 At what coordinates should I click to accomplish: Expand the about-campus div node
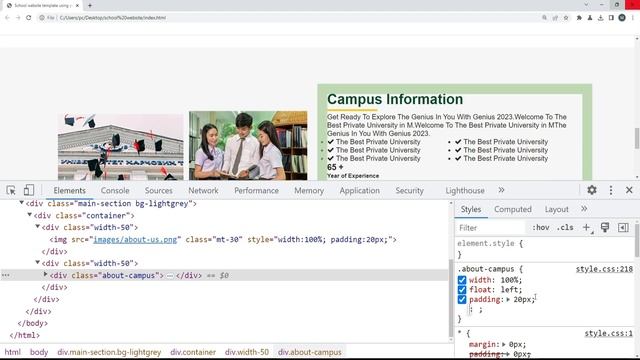click(x=45, y=275)
